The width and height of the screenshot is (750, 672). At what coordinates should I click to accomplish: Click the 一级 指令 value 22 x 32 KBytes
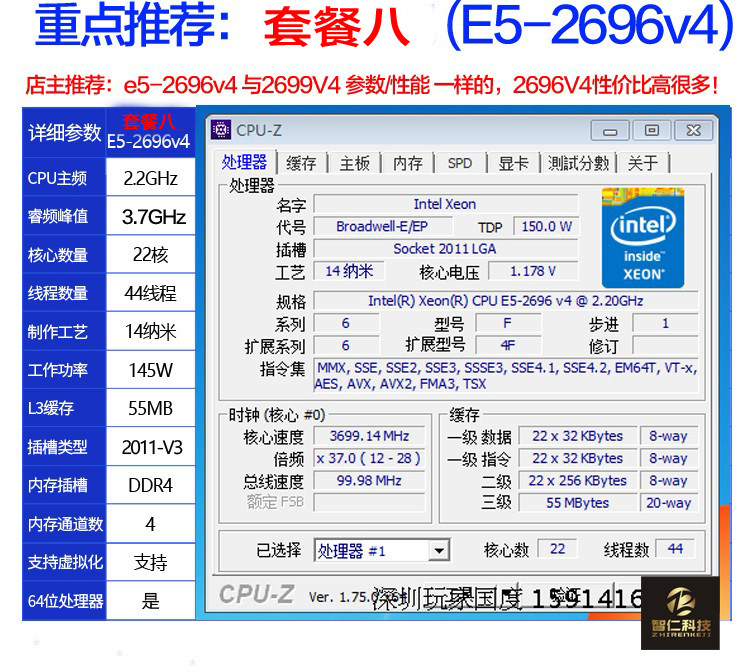(578, 458)
